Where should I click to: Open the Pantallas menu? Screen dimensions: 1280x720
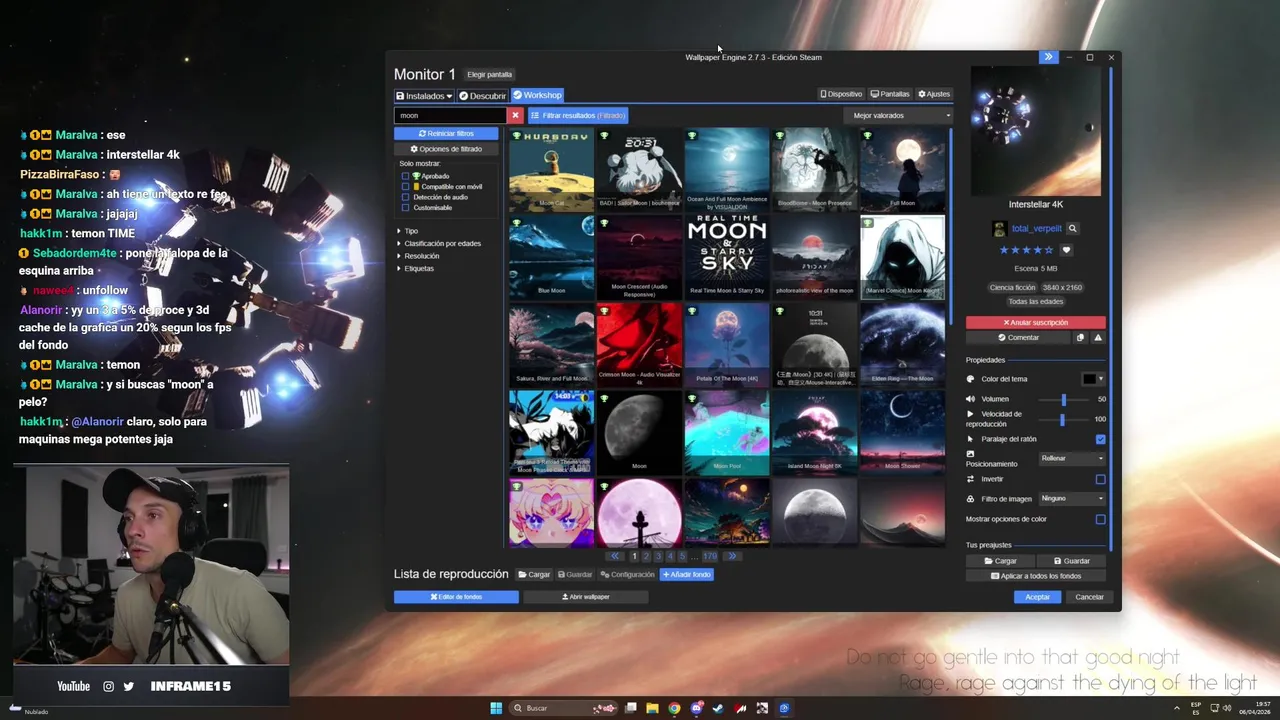[890, 94]
